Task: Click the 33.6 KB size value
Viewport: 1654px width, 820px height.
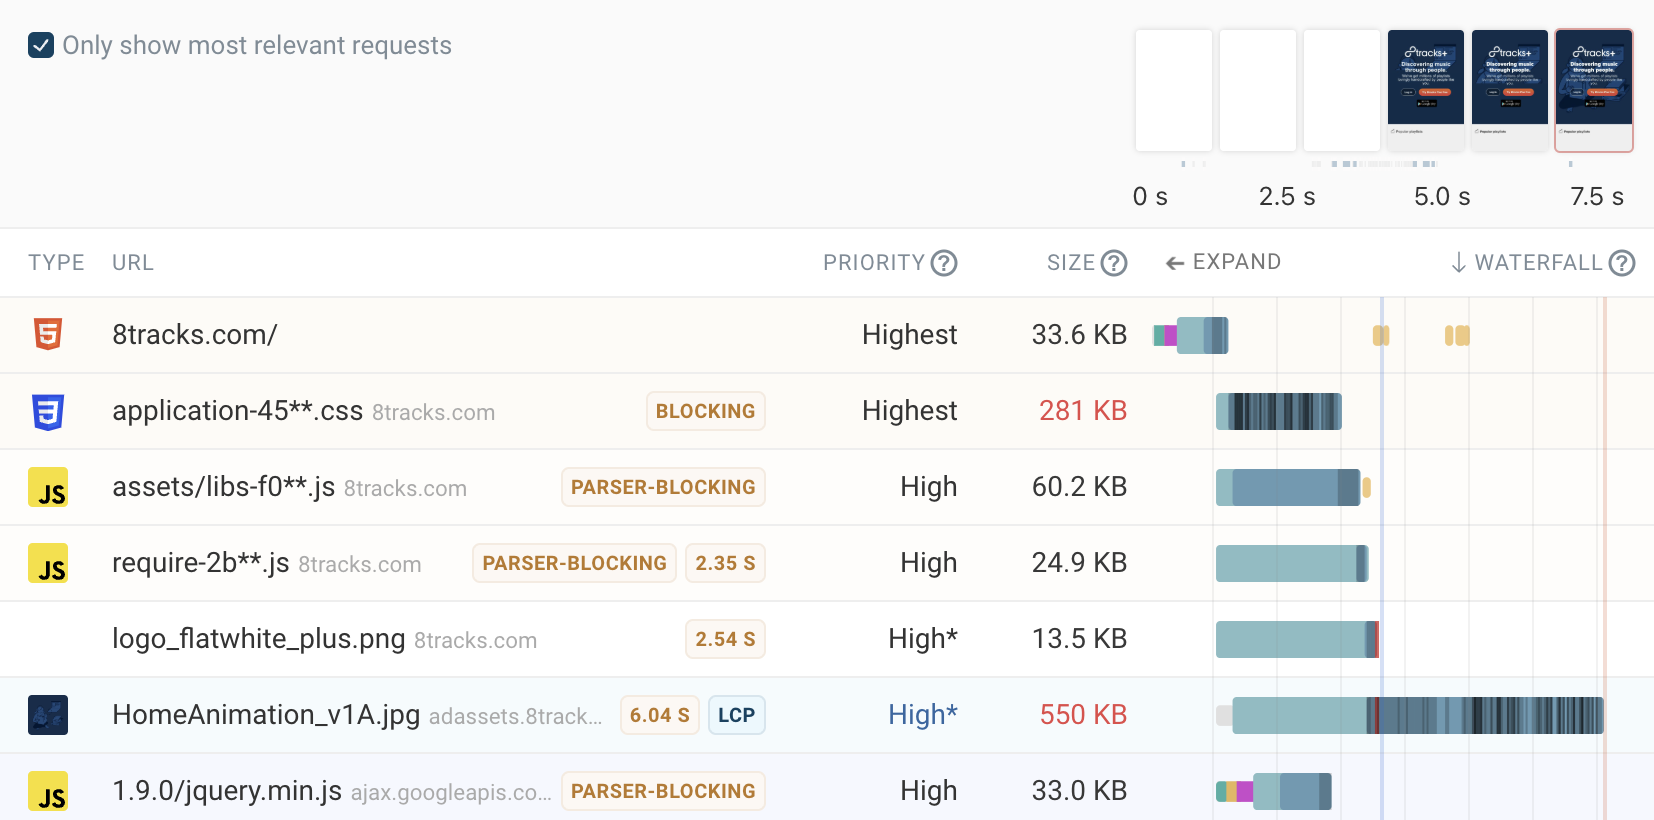Action: tap(1079, 335)
